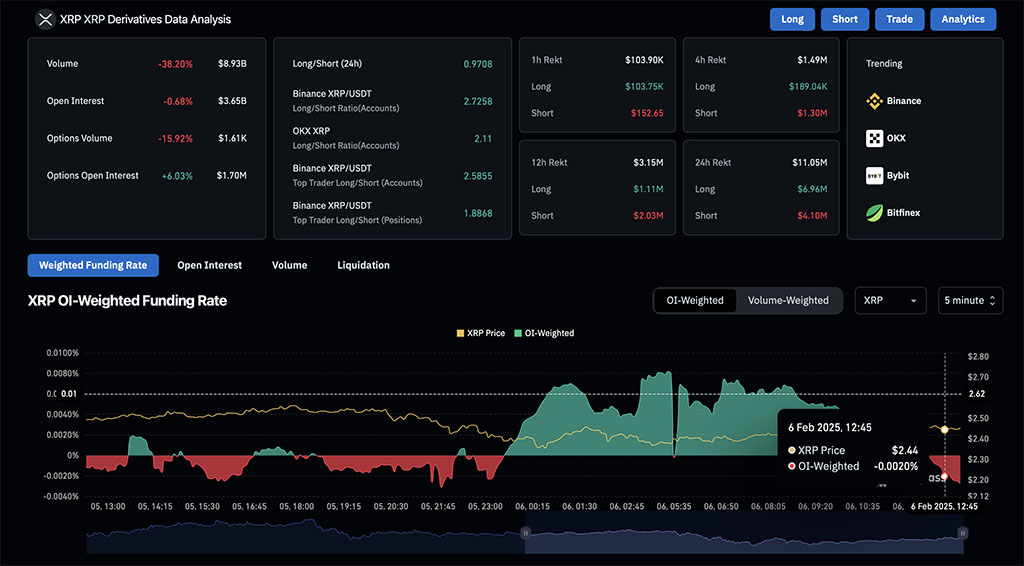Click the Bybit link in Trending
The width and height of the screenshot is (1024, 566).
pyautogui.click(x=898, y=176)
